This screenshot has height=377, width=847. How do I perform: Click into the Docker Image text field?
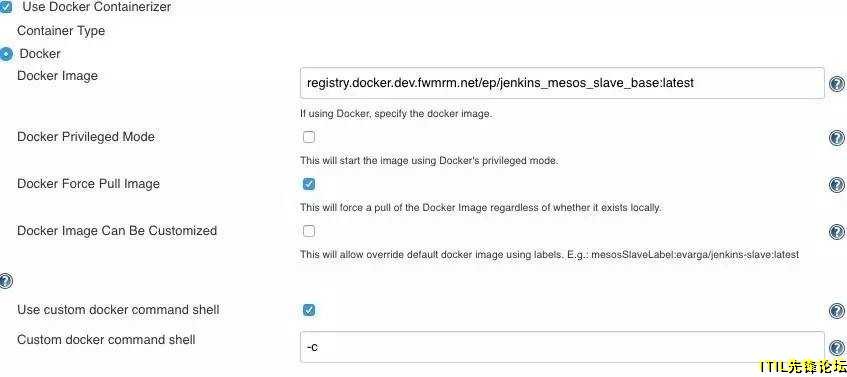click(x=562, y=83)
